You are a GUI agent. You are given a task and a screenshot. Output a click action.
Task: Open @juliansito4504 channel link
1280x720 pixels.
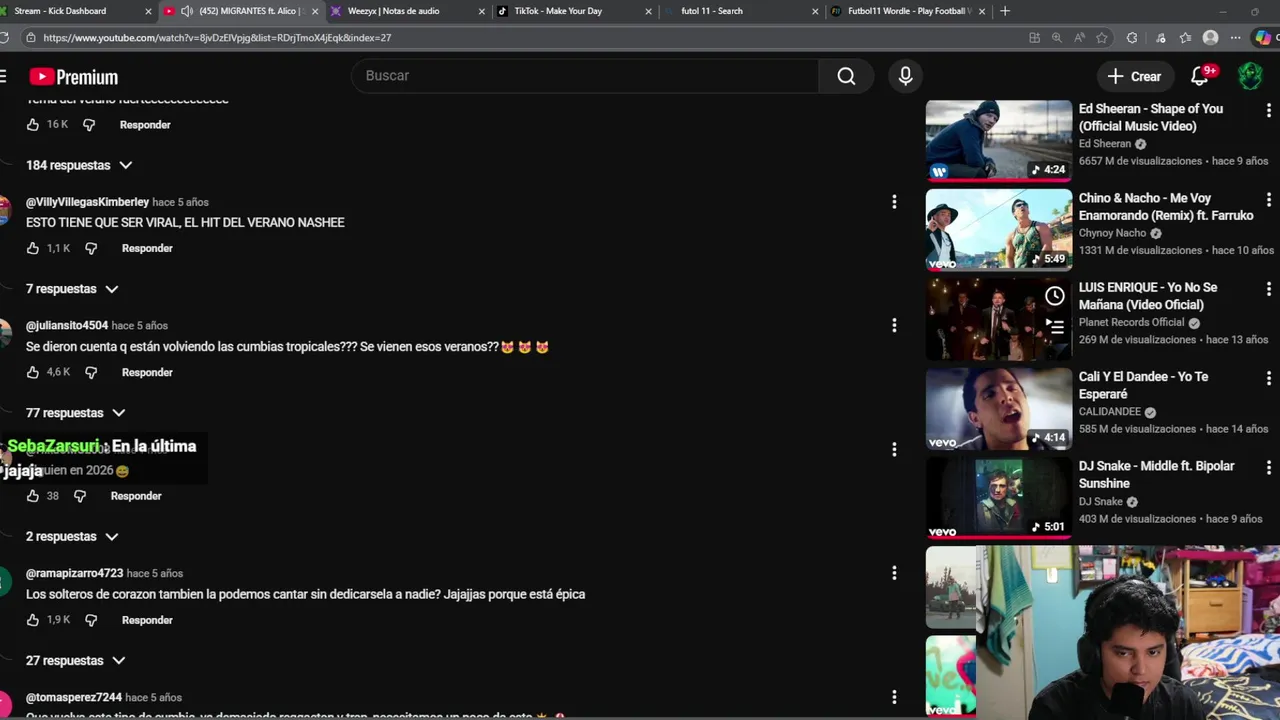click(x=67, y=325)
